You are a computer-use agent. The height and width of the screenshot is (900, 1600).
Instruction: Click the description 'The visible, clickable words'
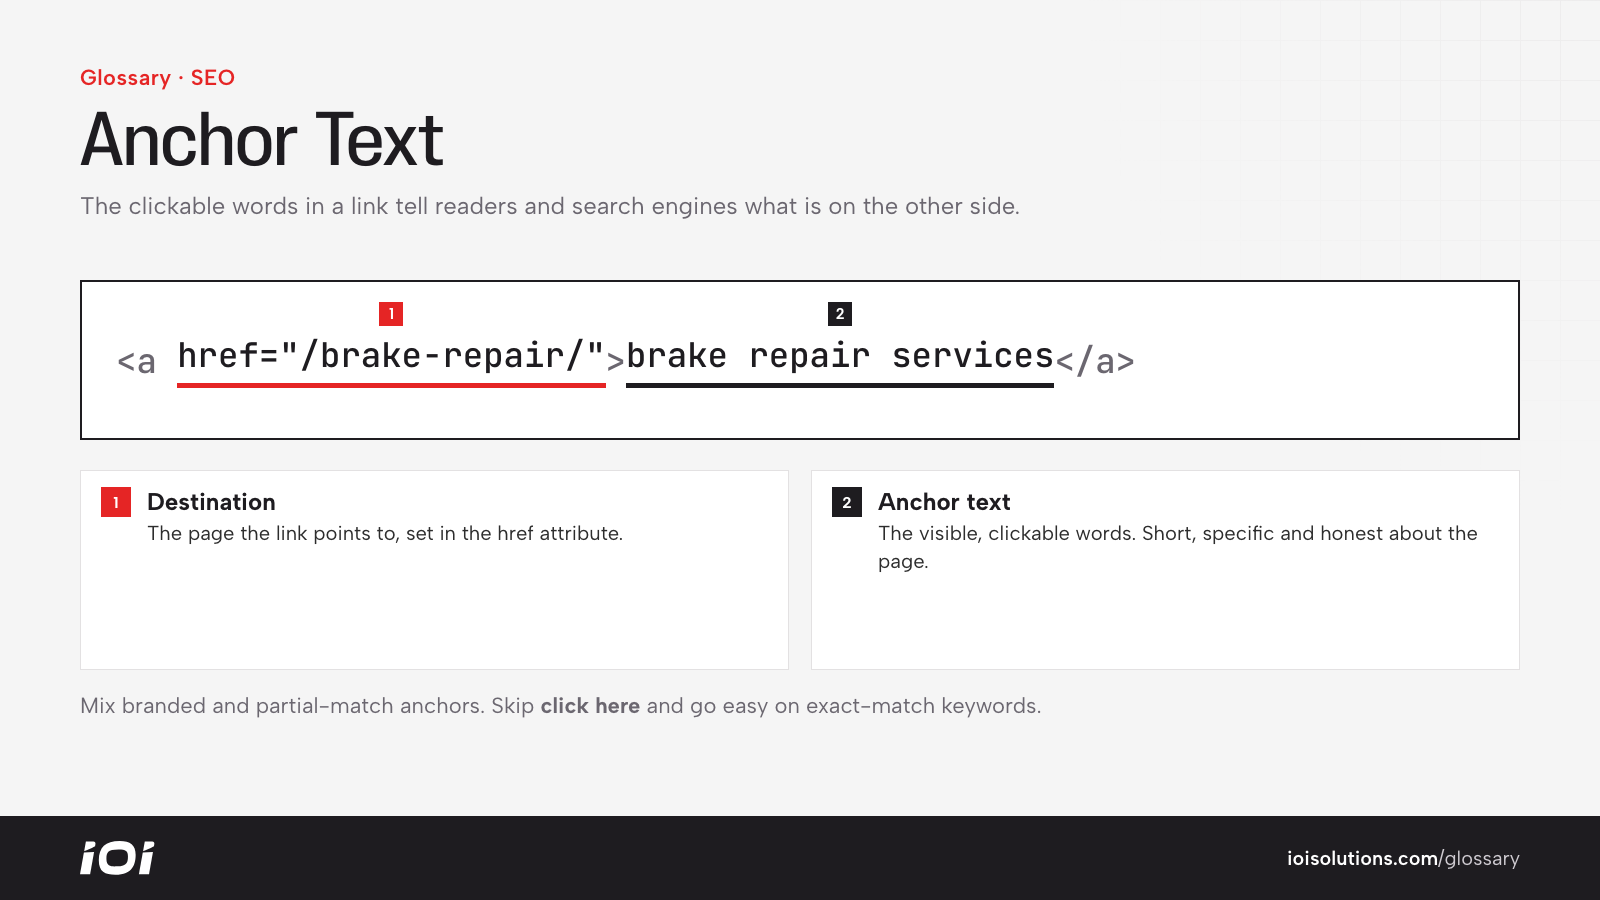pyautogui.click(x=1177, y=547)
